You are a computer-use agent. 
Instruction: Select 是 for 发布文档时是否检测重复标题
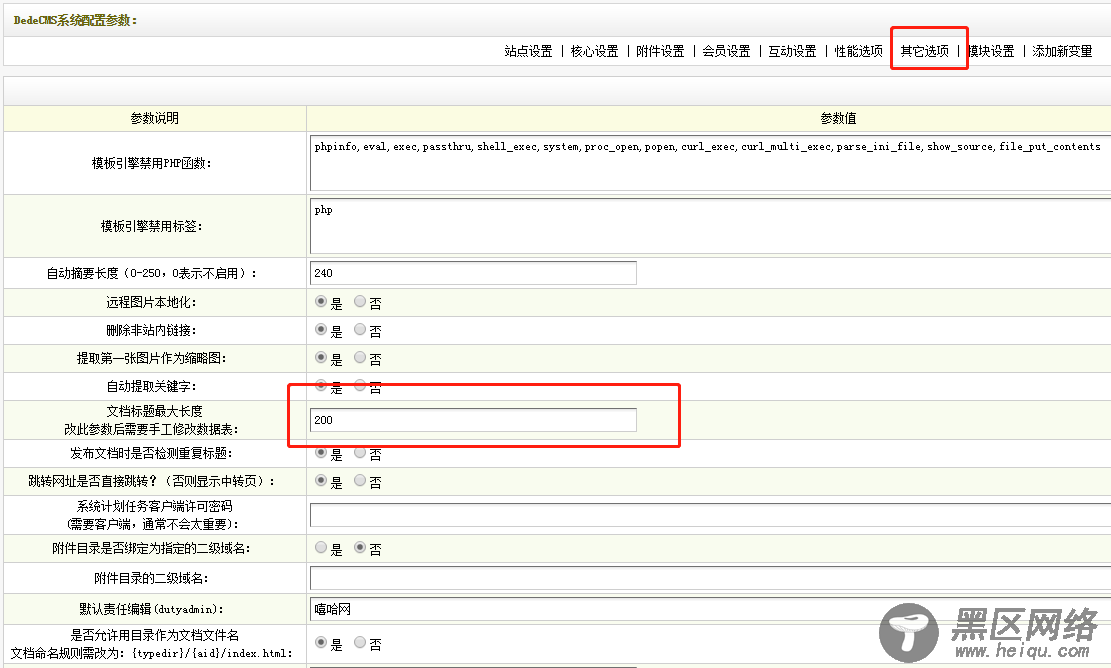click(321, 453)
